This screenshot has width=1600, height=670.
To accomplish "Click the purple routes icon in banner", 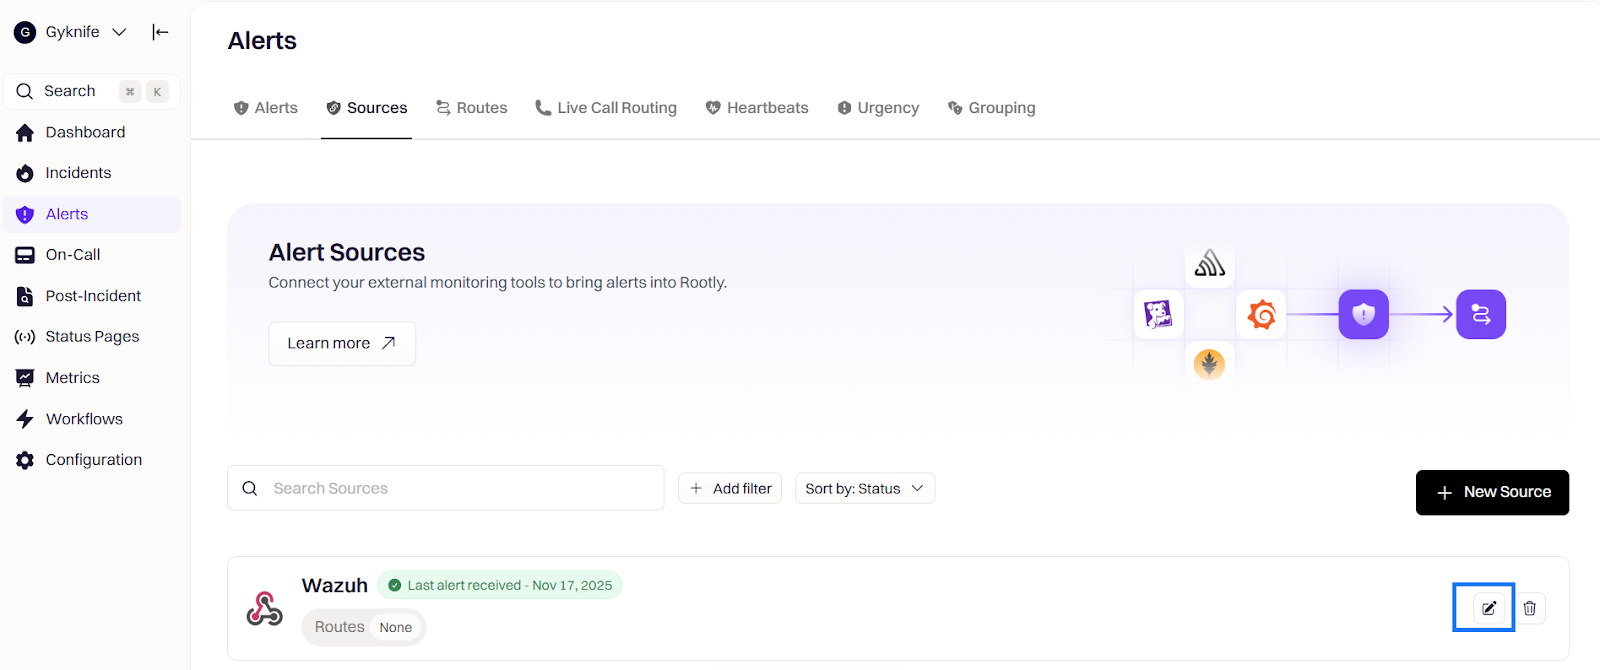I will (x=1481, y=314).
